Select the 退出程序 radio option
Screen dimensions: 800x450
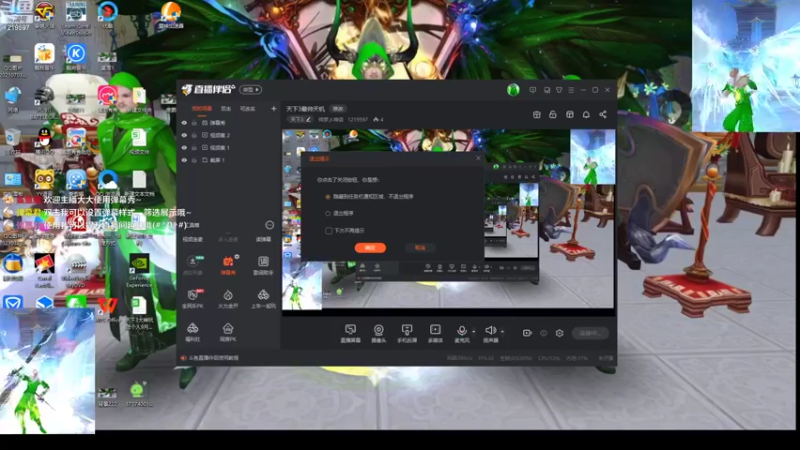[328, 213]
